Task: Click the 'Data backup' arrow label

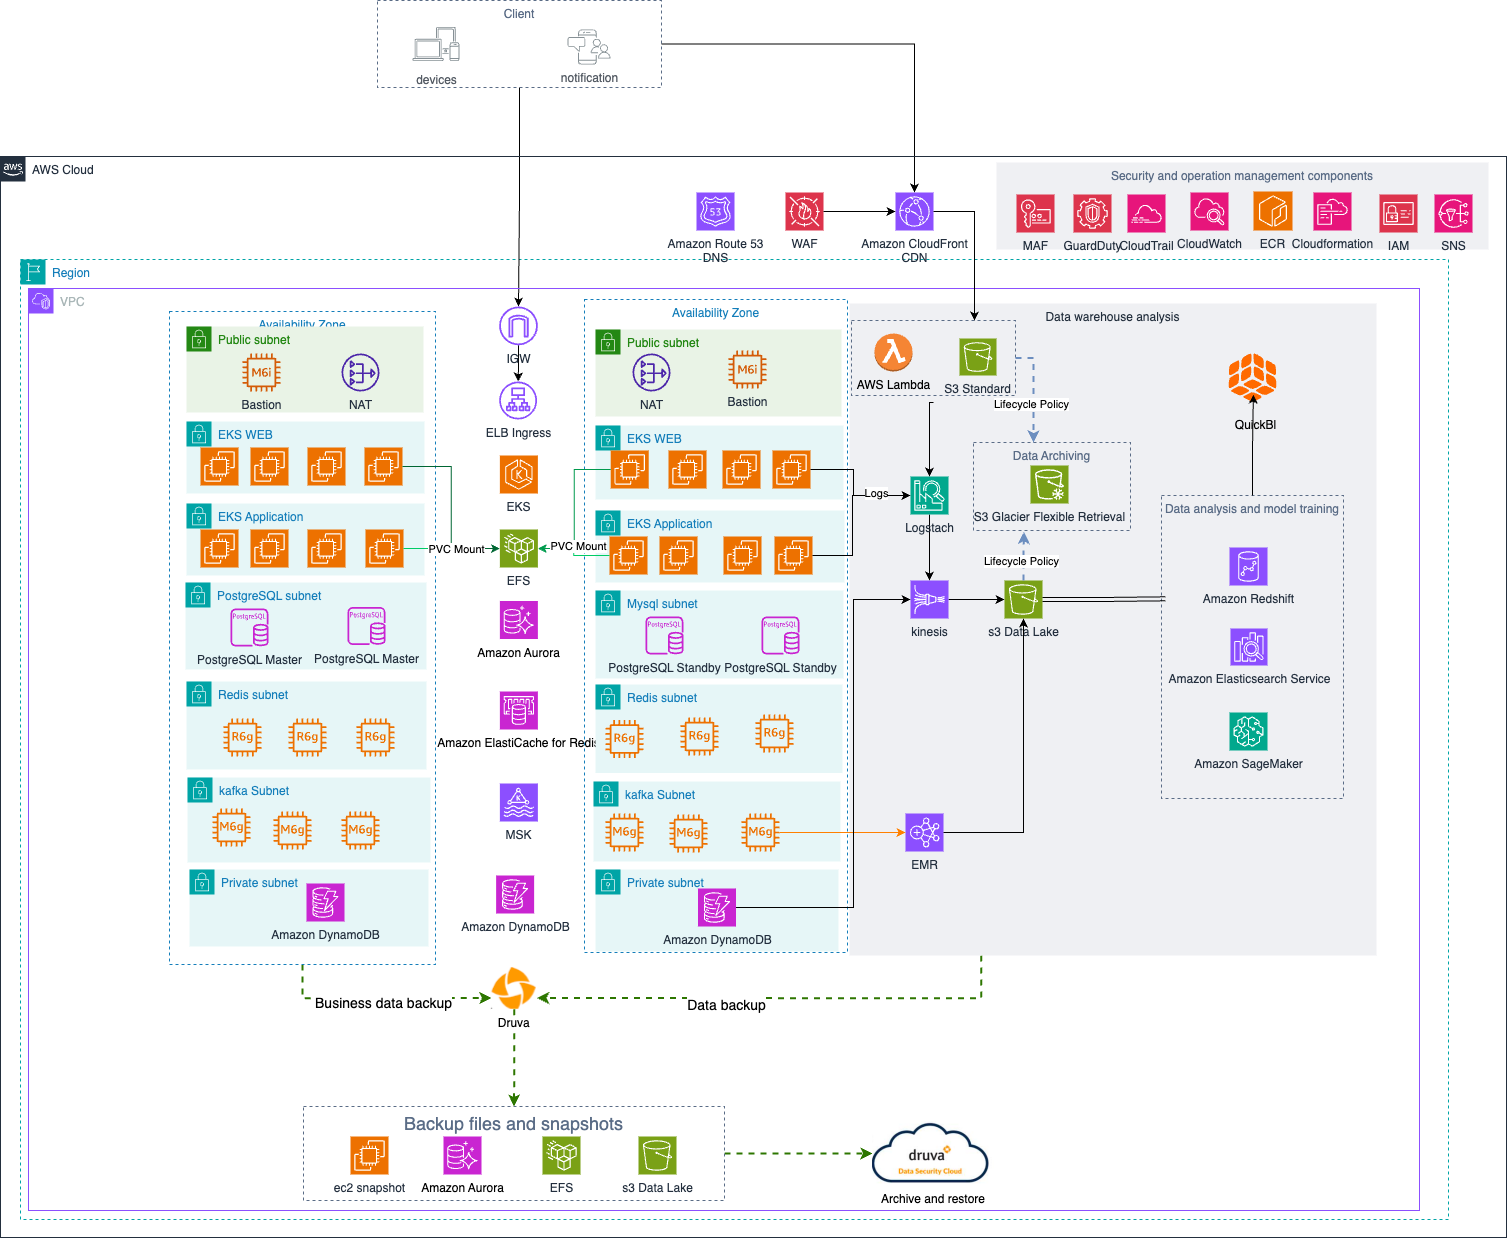Action: (x=726, y=1005)
